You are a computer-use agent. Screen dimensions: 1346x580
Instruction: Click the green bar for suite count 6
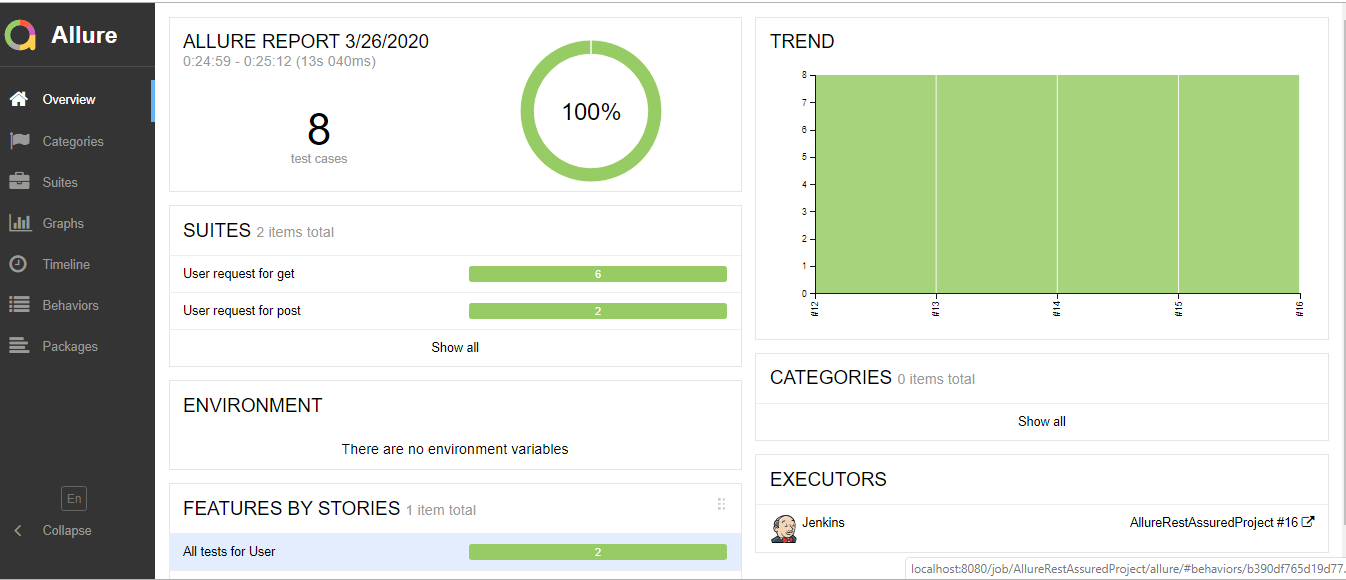[x=597, y=274]
